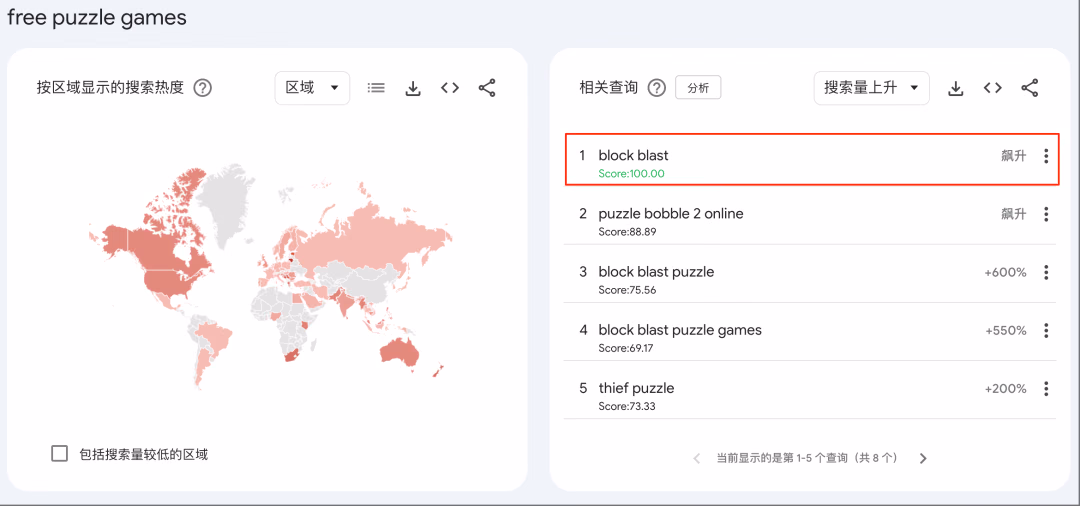Open the block blast puzzle games query

tap(680, 330)
